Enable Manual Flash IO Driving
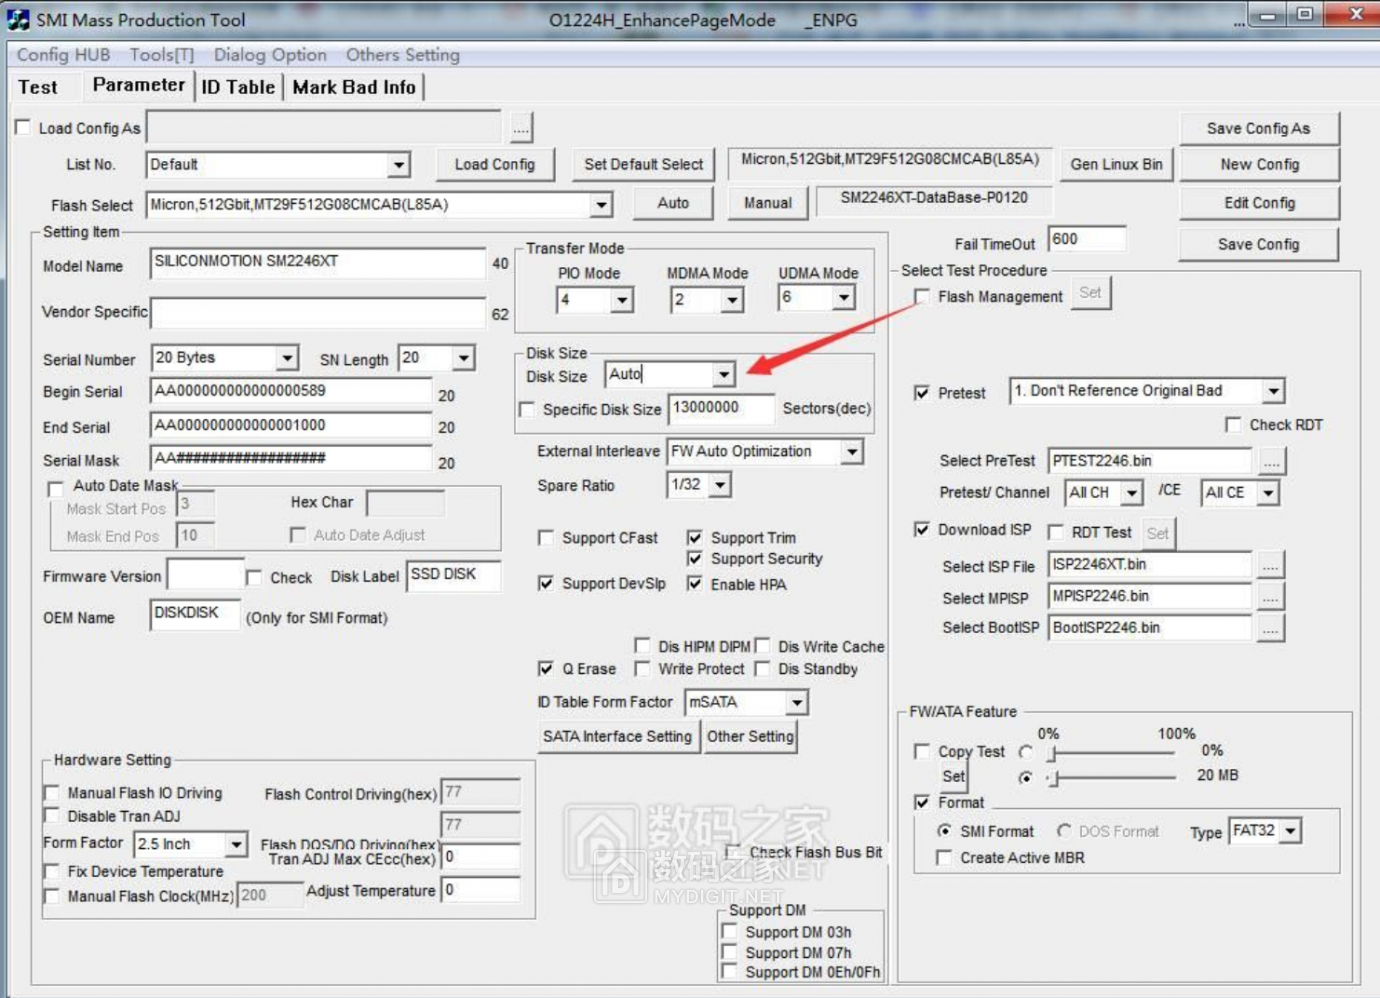The width and height of the screenshot is (1380, 998). (52, 793)
